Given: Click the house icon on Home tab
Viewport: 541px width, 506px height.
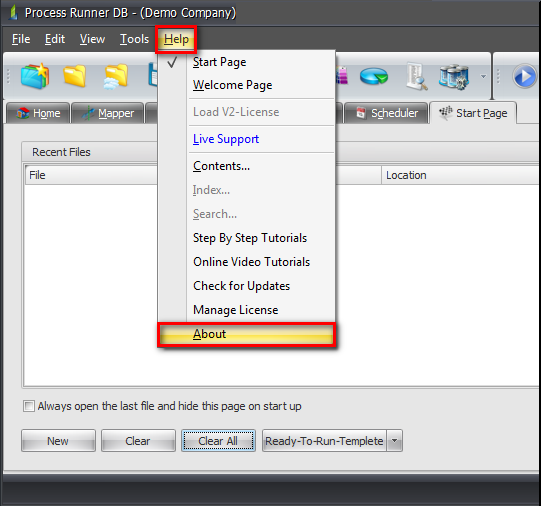Looking at the screenshot, I should [x=23, y=113].
